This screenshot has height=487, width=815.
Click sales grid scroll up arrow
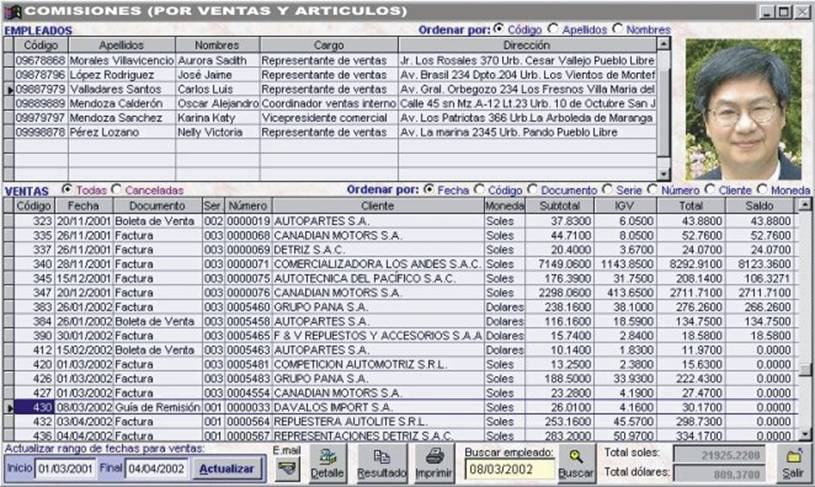coord(805,205)
